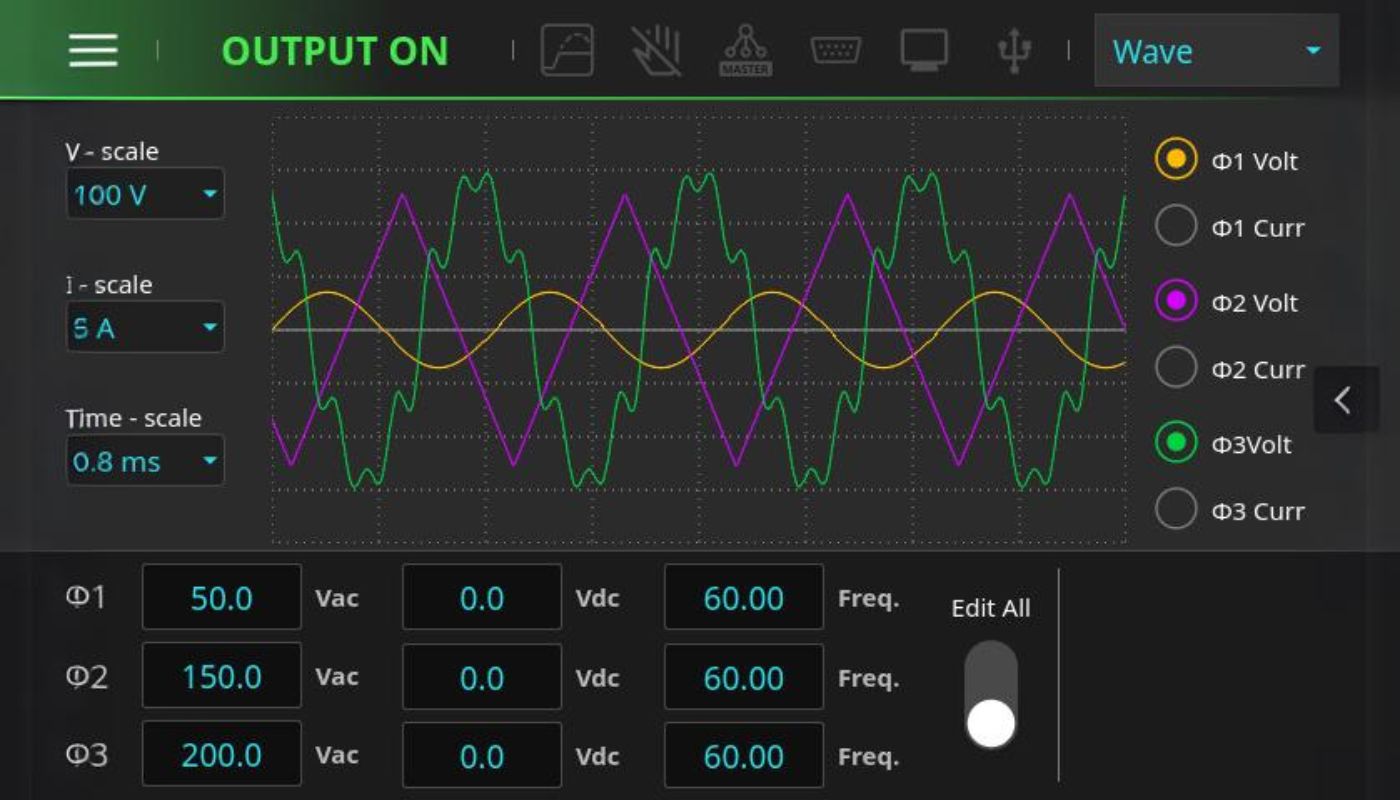Open the Time-scale 0.8 ms dropdown
1400x800 pixels.
(145, 461)
